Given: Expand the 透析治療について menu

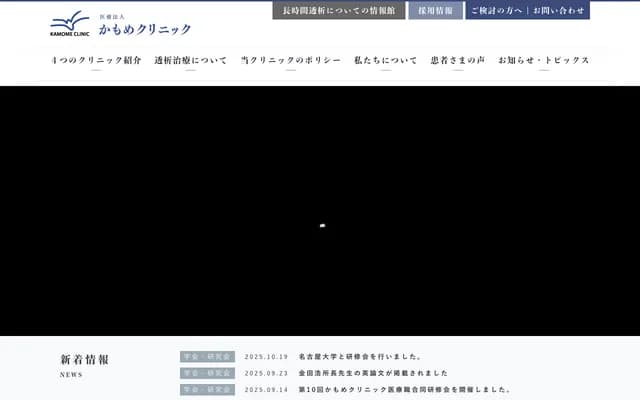Looking at the screenshot, I should click(190, 61).
